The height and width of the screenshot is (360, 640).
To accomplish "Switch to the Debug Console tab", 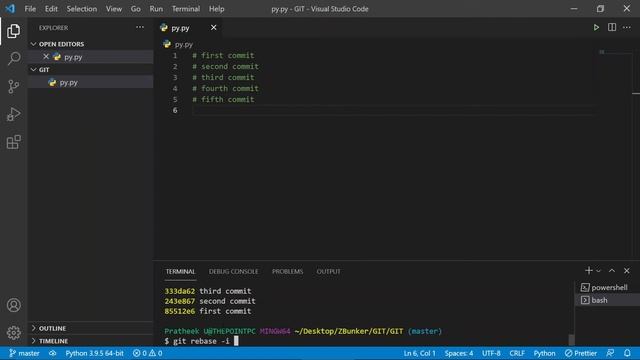I will [x=233, y=271].
